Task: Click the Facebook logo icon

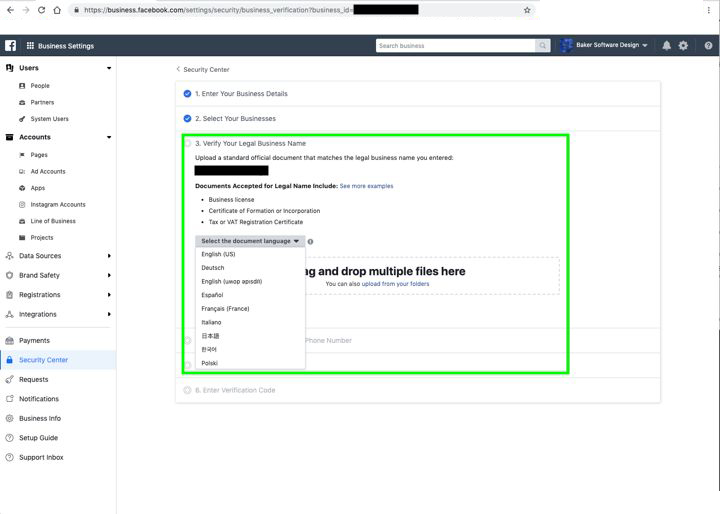Action: coord(10,45)
